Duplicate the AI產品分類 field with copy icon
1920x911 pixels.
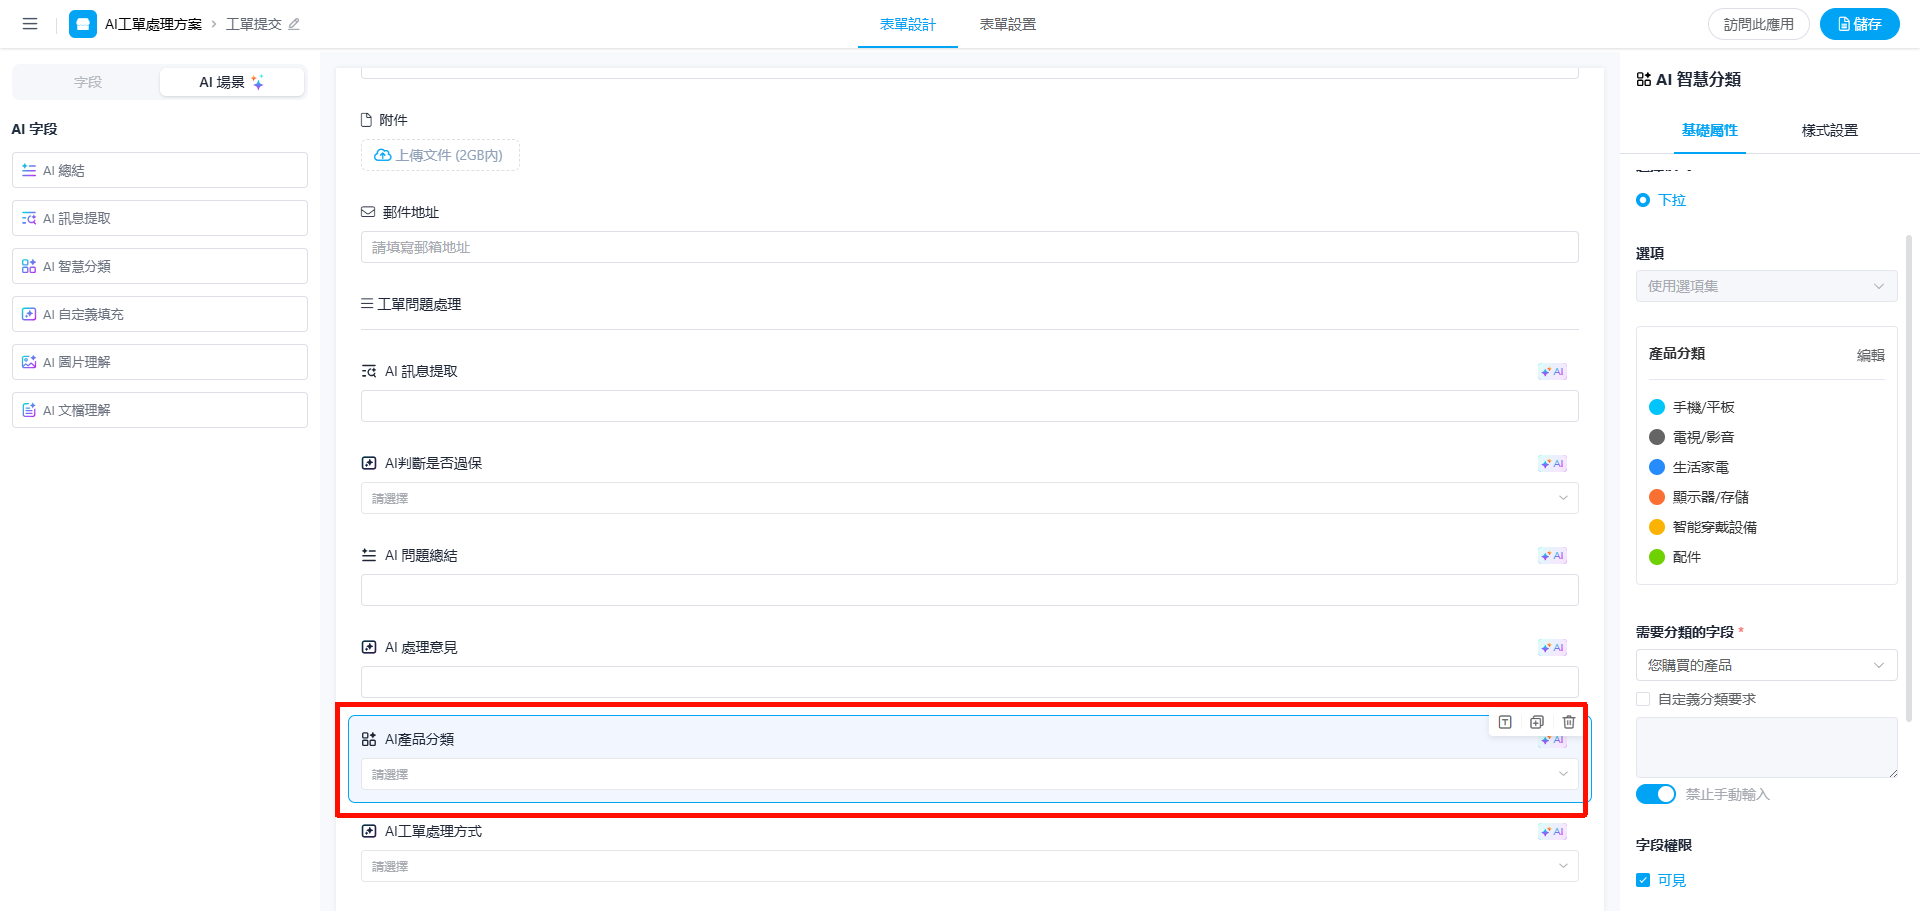[1537, 722]
